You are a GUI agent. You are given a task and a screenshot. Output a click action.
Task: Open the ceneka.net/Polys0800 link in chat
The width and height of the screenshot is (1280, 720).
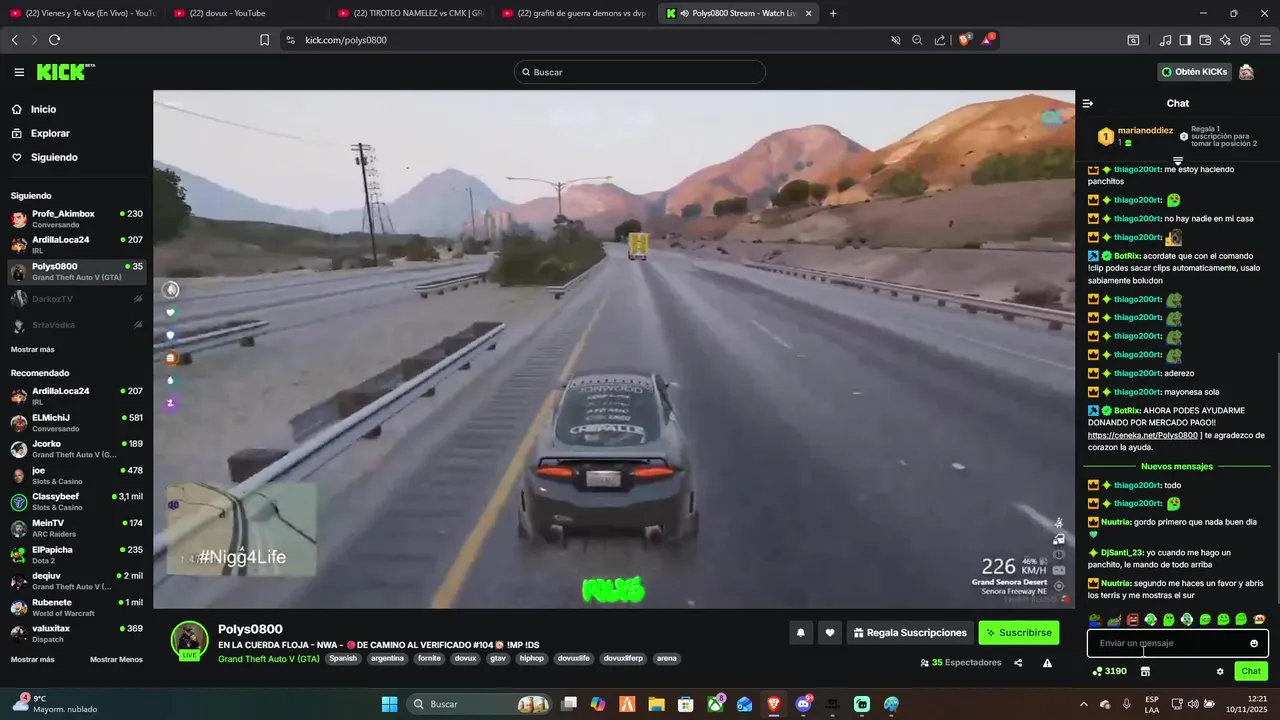(x=1143, y=436)
